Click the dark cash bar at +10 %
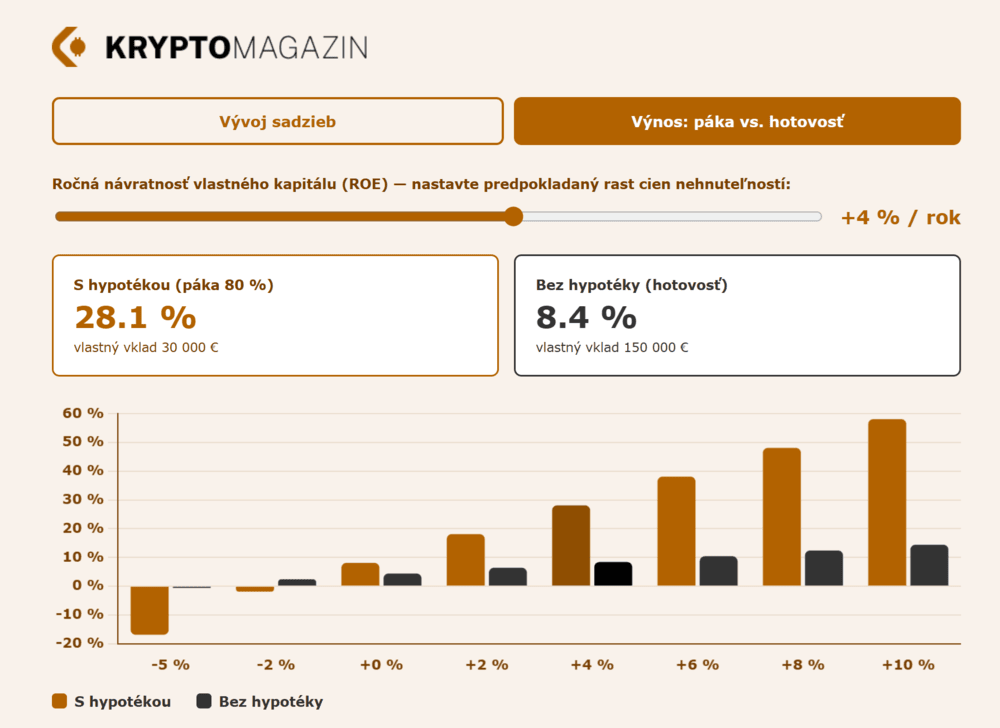 [x=929, y=565]
